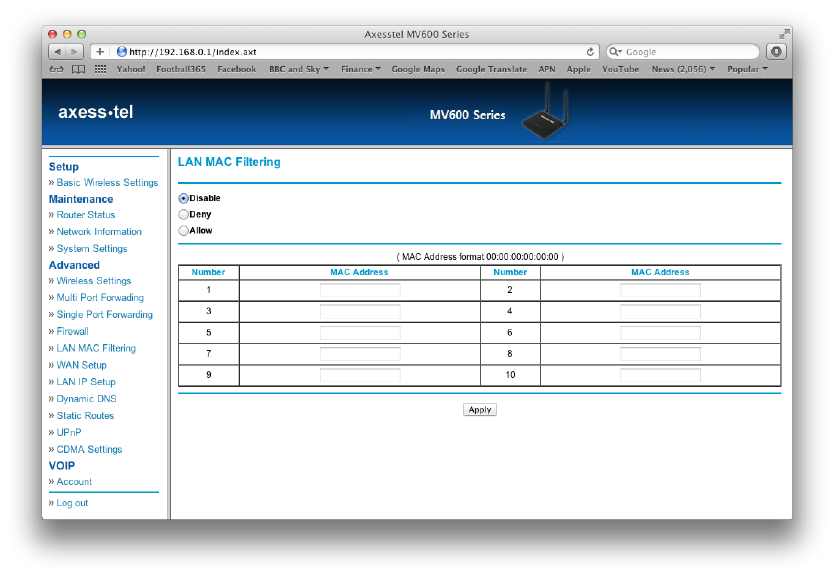The width and height of the screenshot is (834, 577).
Task: Open the Google Maps bookmark
Action: [418, 69]
